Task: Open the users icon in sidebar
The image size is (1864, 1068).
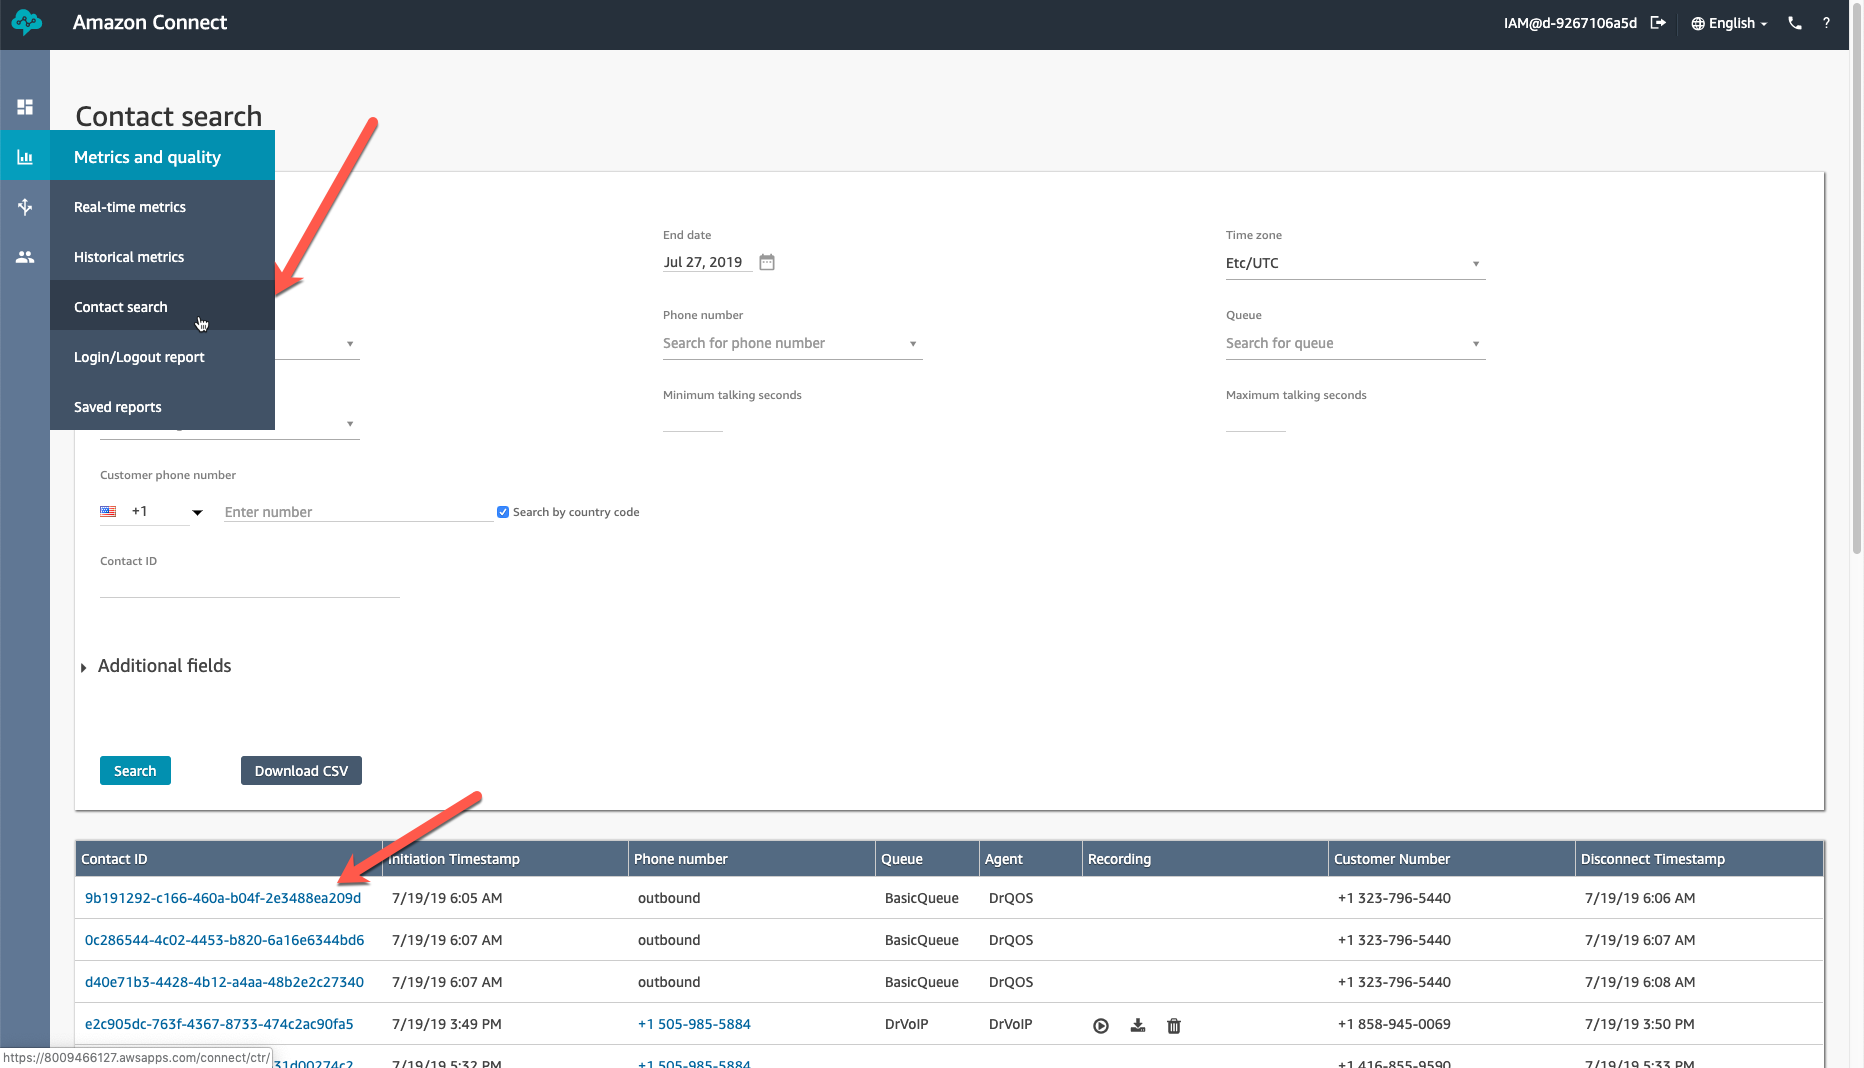Action: [x=25, y=257]
